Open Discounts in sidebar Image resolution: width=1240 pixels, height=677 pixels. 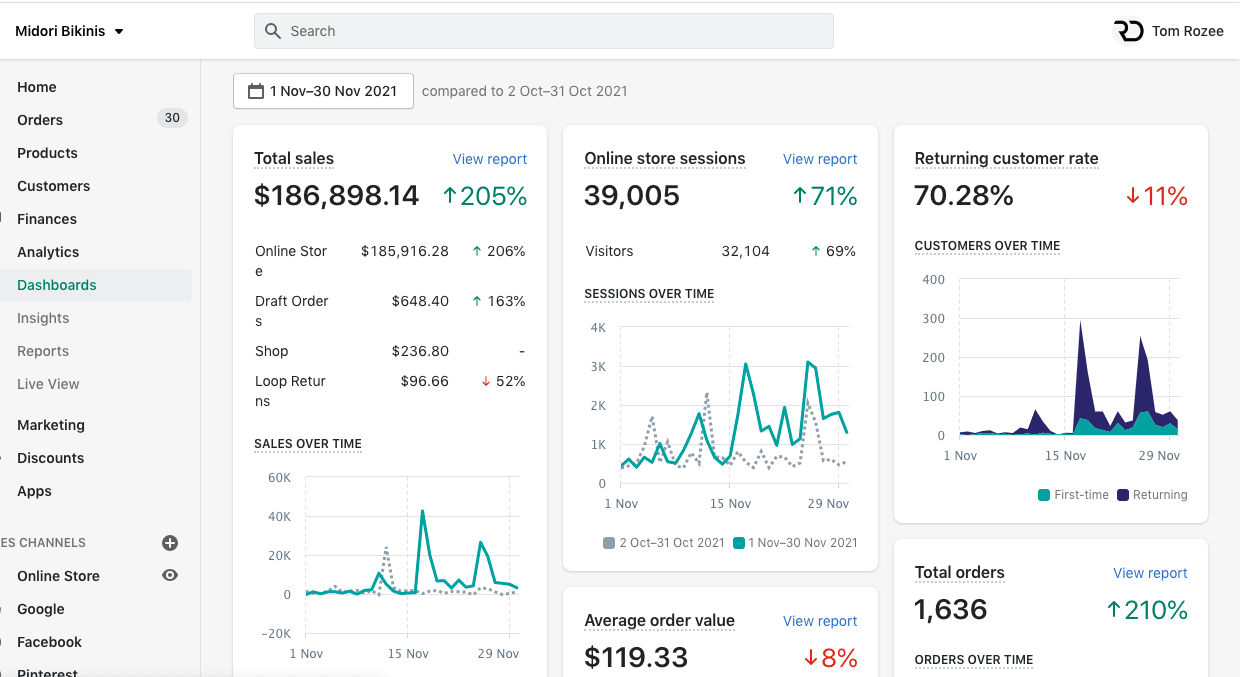[50, 458]
